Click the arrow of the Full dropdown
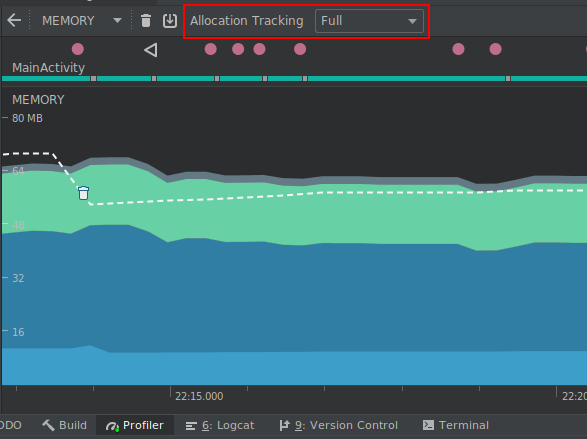The image size is (587, 439). 412,21
